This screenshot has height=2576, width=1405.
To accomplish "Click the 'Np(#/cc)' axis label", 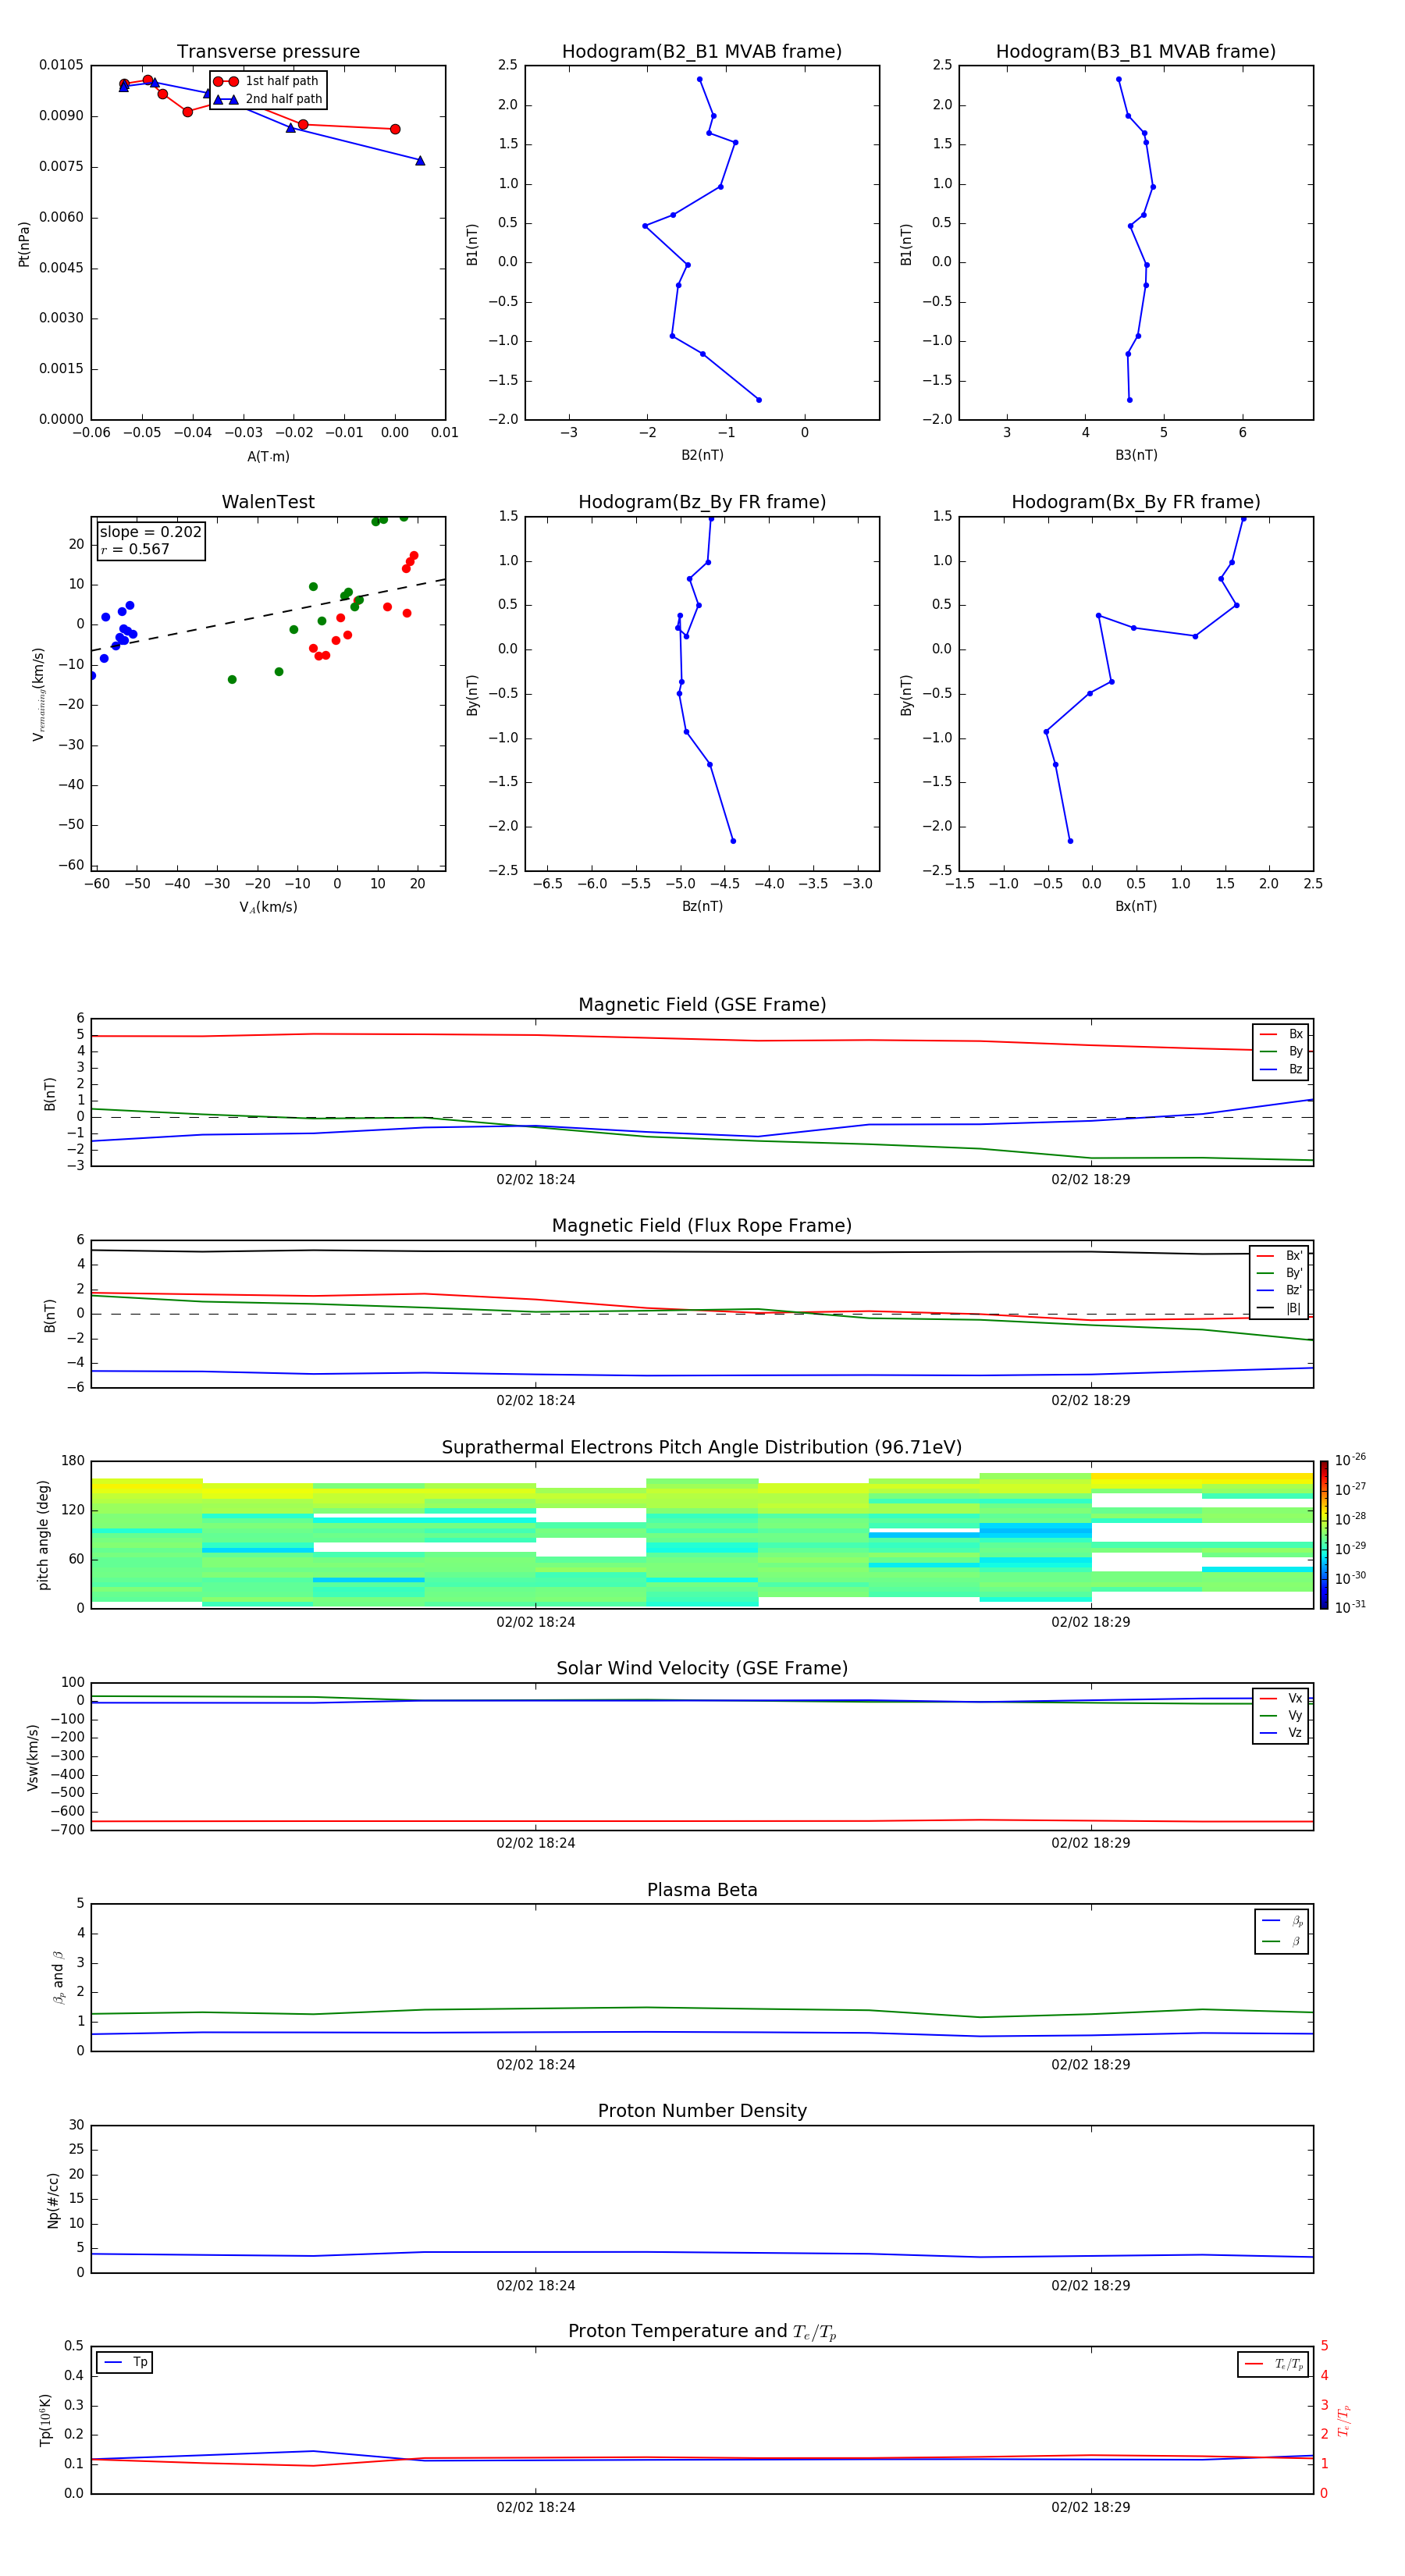I will point(54,2199).
